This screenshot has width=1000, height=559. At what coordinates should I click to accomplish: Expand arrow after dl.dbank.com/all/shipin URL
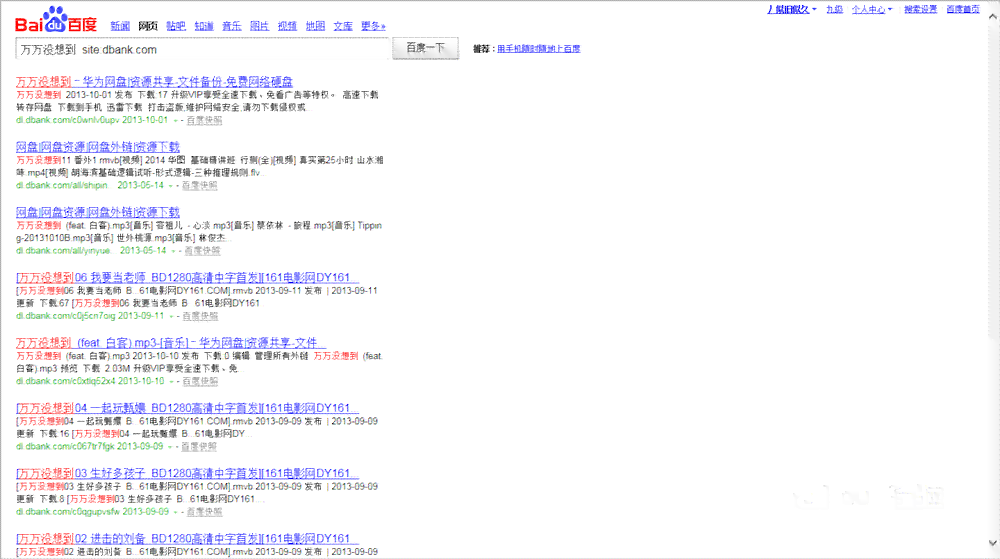point(170,185)
